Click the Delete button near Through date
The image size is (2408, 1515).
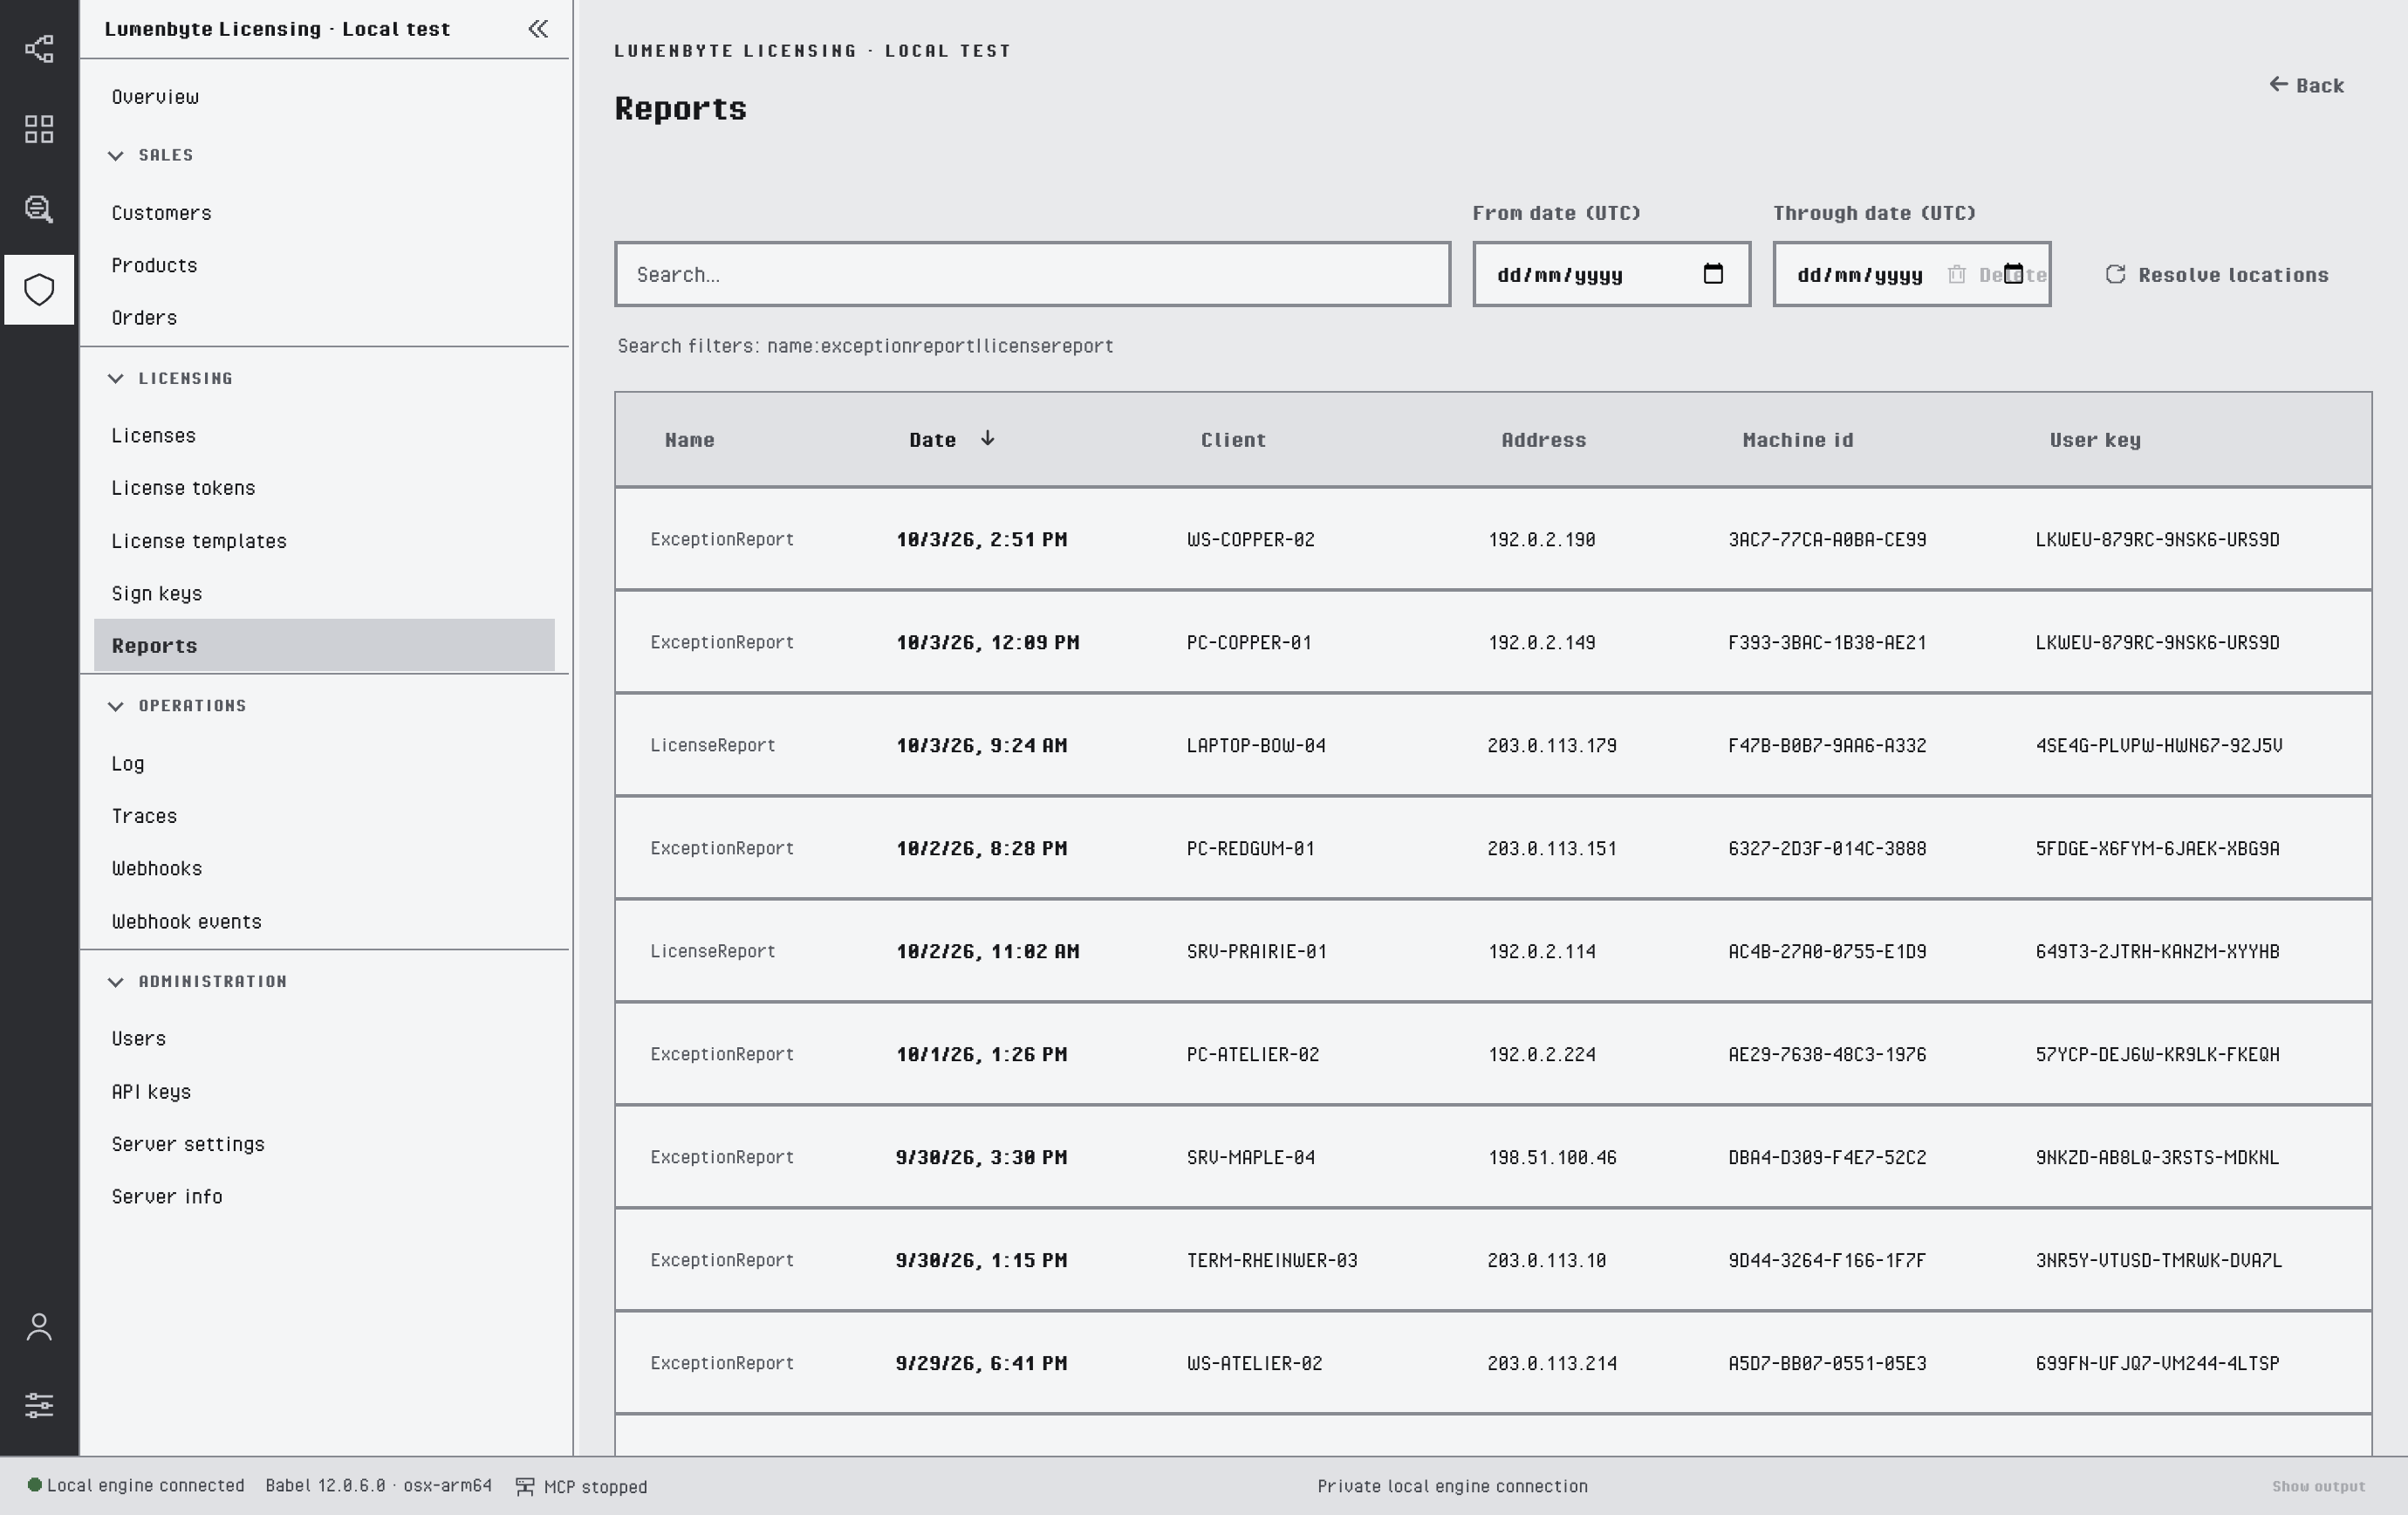(1997, 274)
